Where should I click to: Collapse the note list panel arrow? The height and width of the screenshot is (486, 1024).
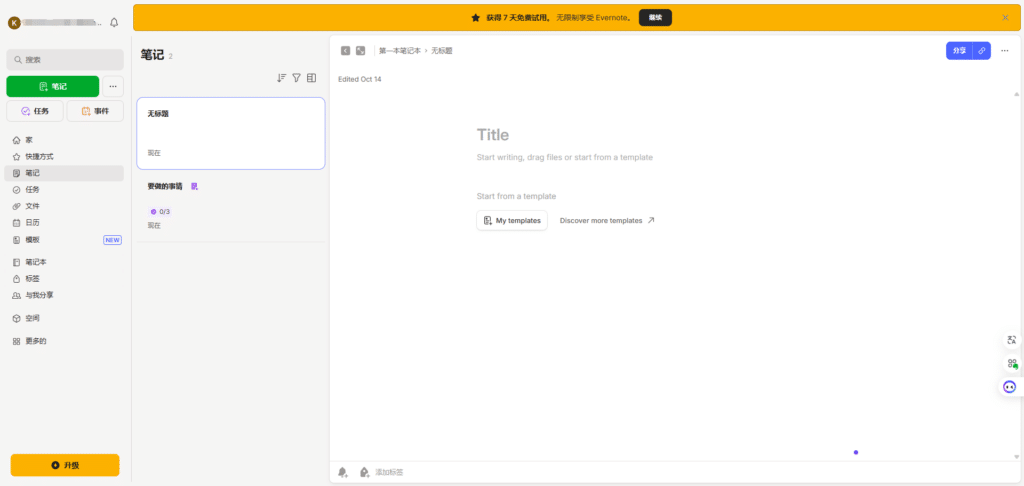pos(345,50)
